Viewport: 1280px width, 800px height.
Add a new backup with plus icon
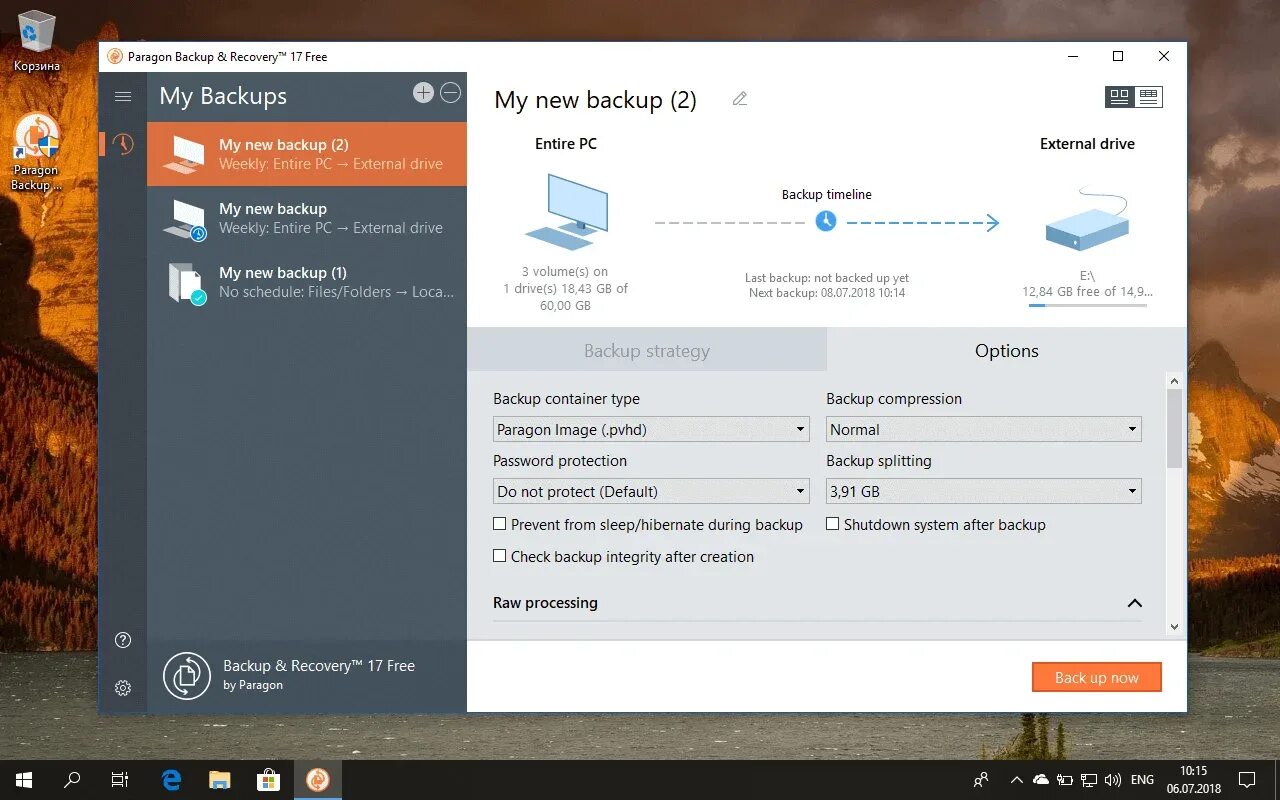point(423,93)
